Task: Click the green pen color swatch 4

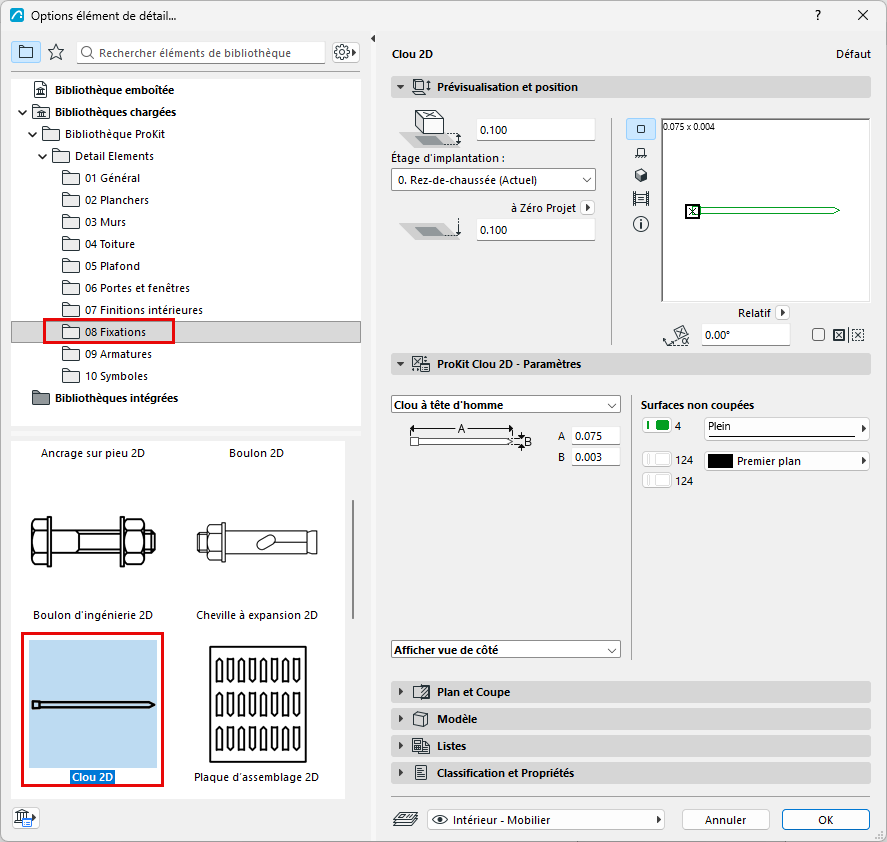Action: tap(657, 426)
